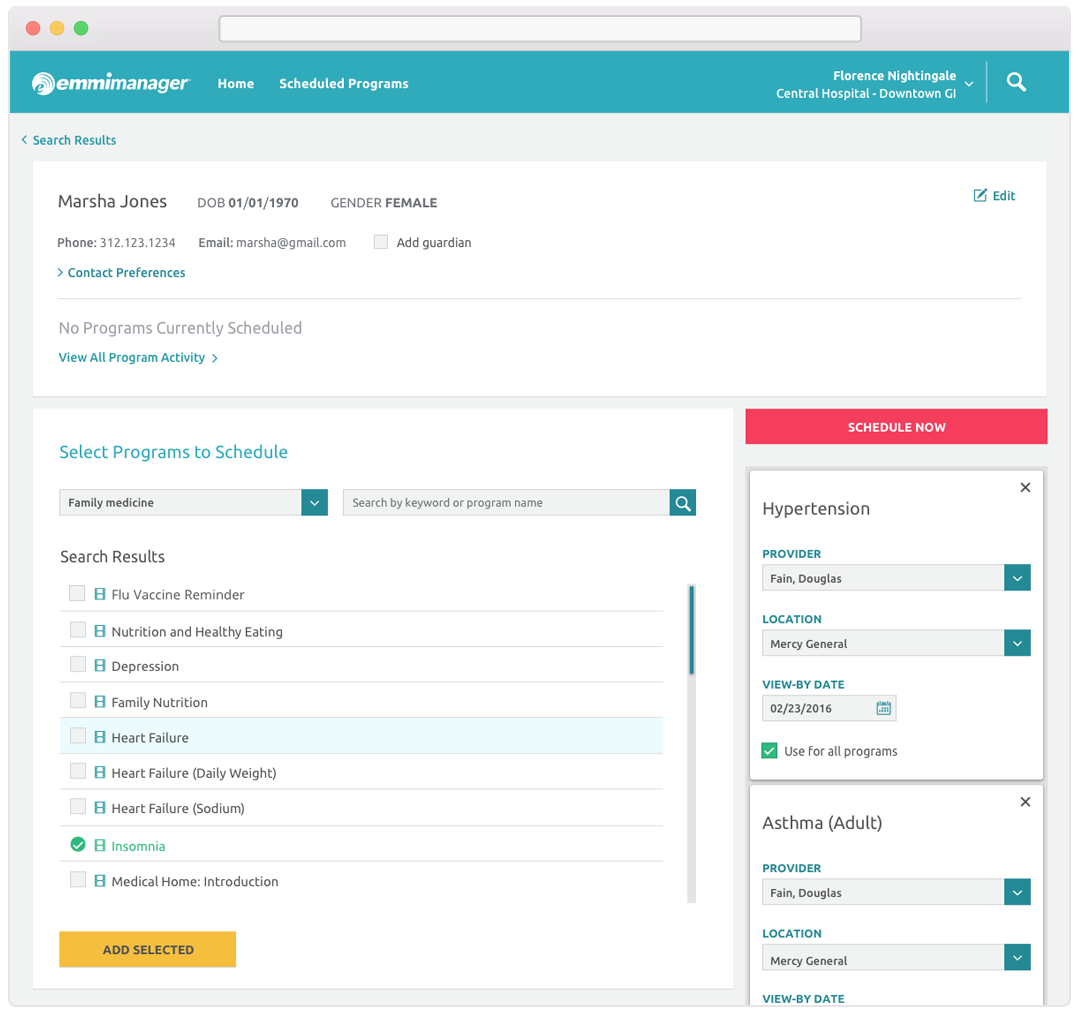The height and width of the screenshot is (1016, 1080).
Task: Click the search magnifier icon in header
Action: (1016, 83)
